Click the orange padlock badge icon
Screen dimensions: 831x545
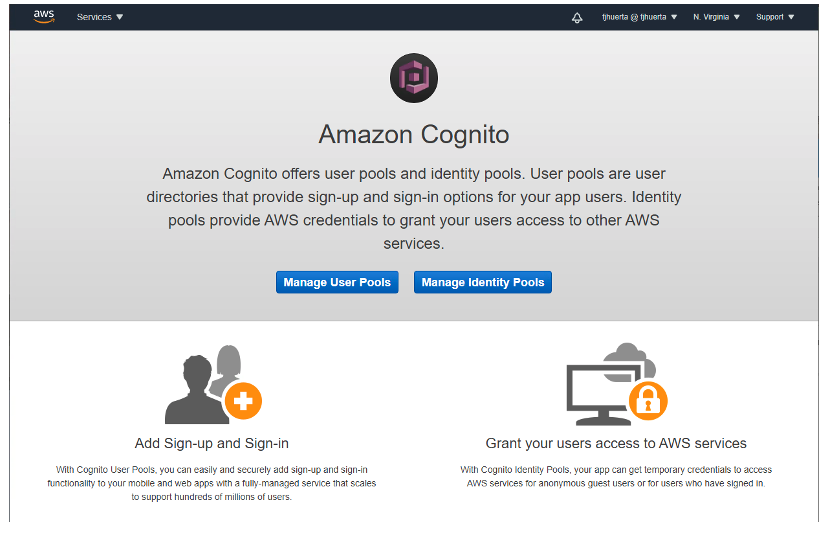tap(648, 400)
